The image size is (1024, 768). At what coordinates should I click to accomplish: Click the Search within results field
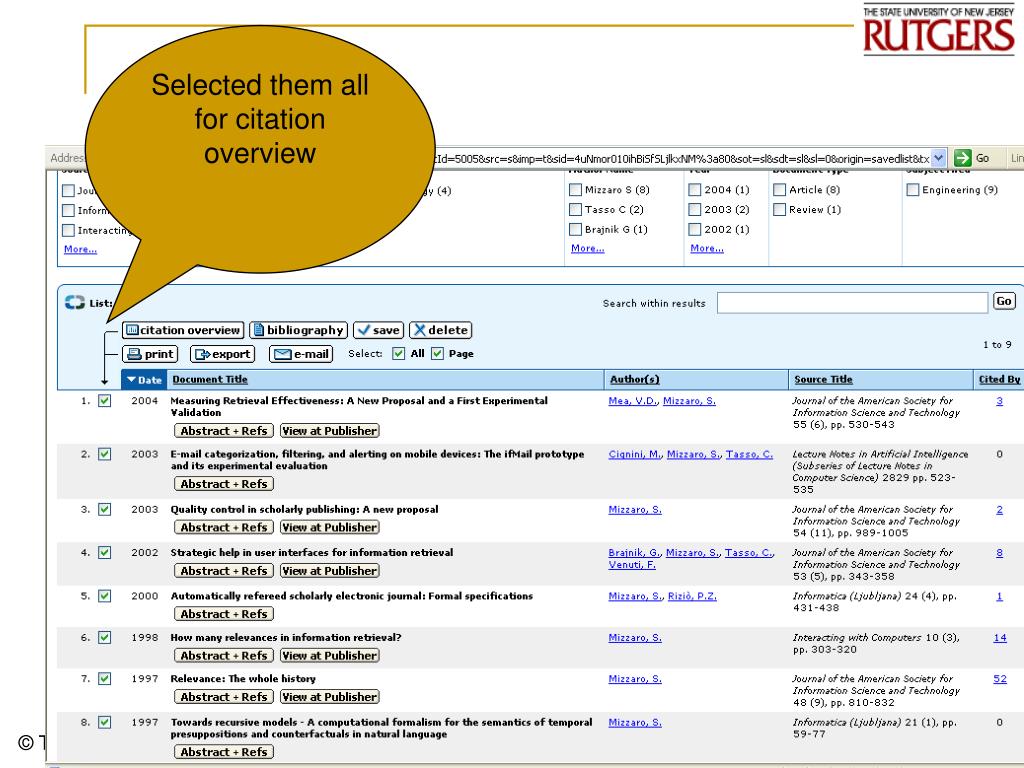pos(852,302)
